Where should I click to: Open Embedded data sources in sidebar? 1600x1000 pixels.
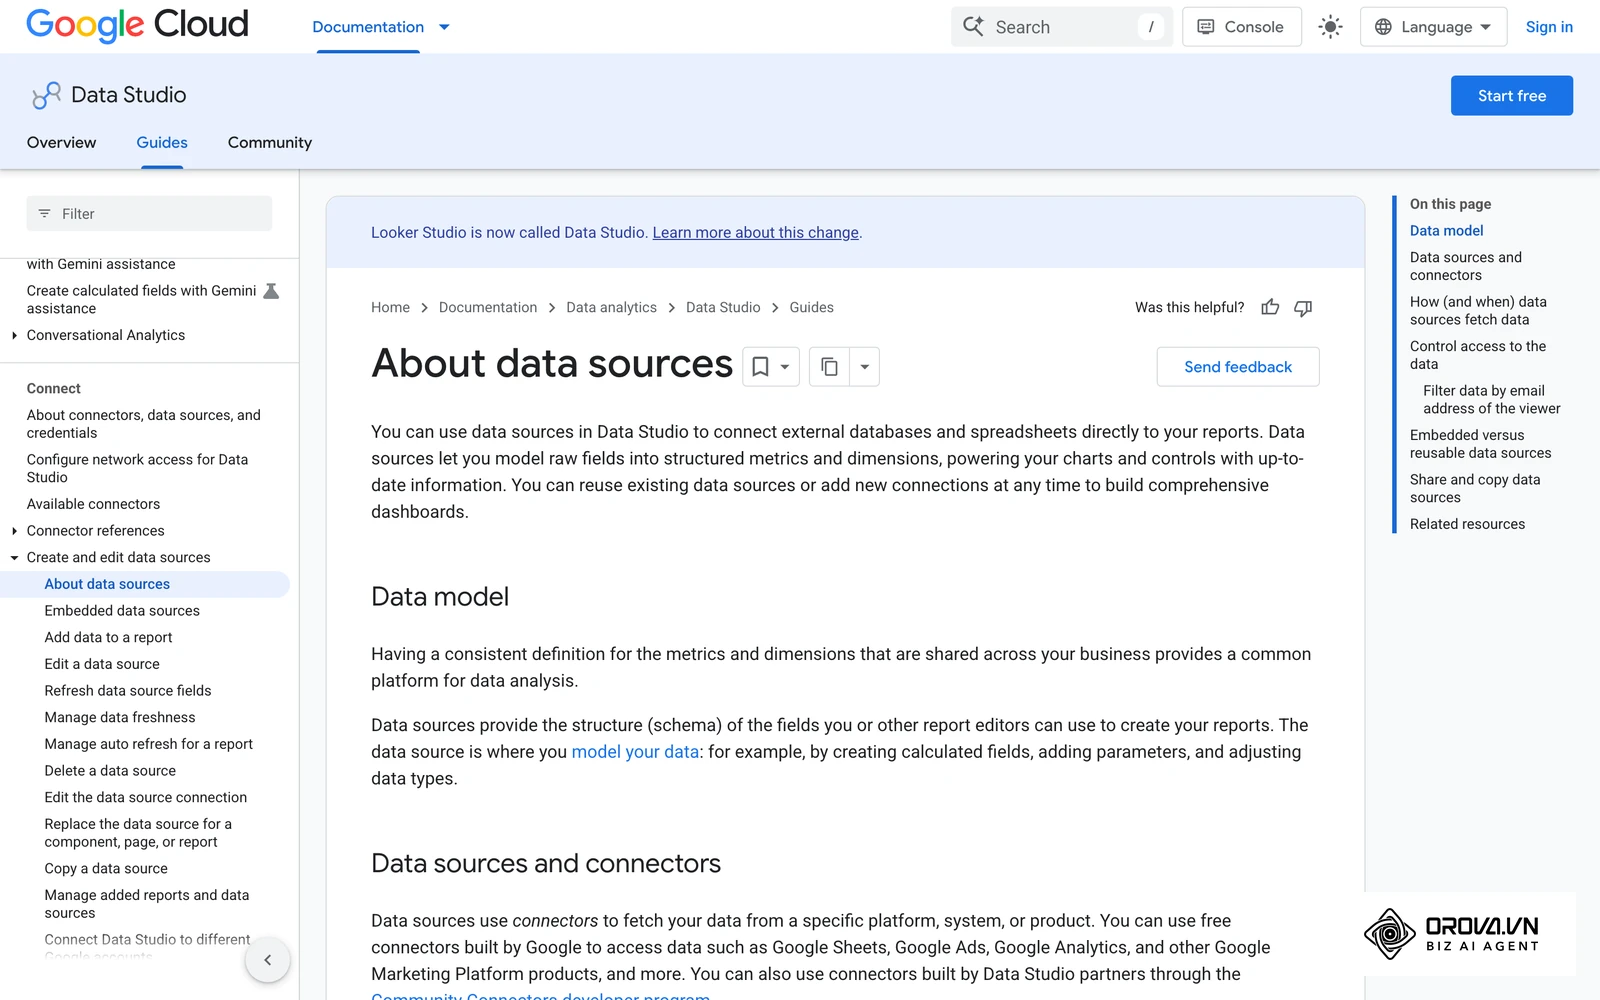point(122,611)
